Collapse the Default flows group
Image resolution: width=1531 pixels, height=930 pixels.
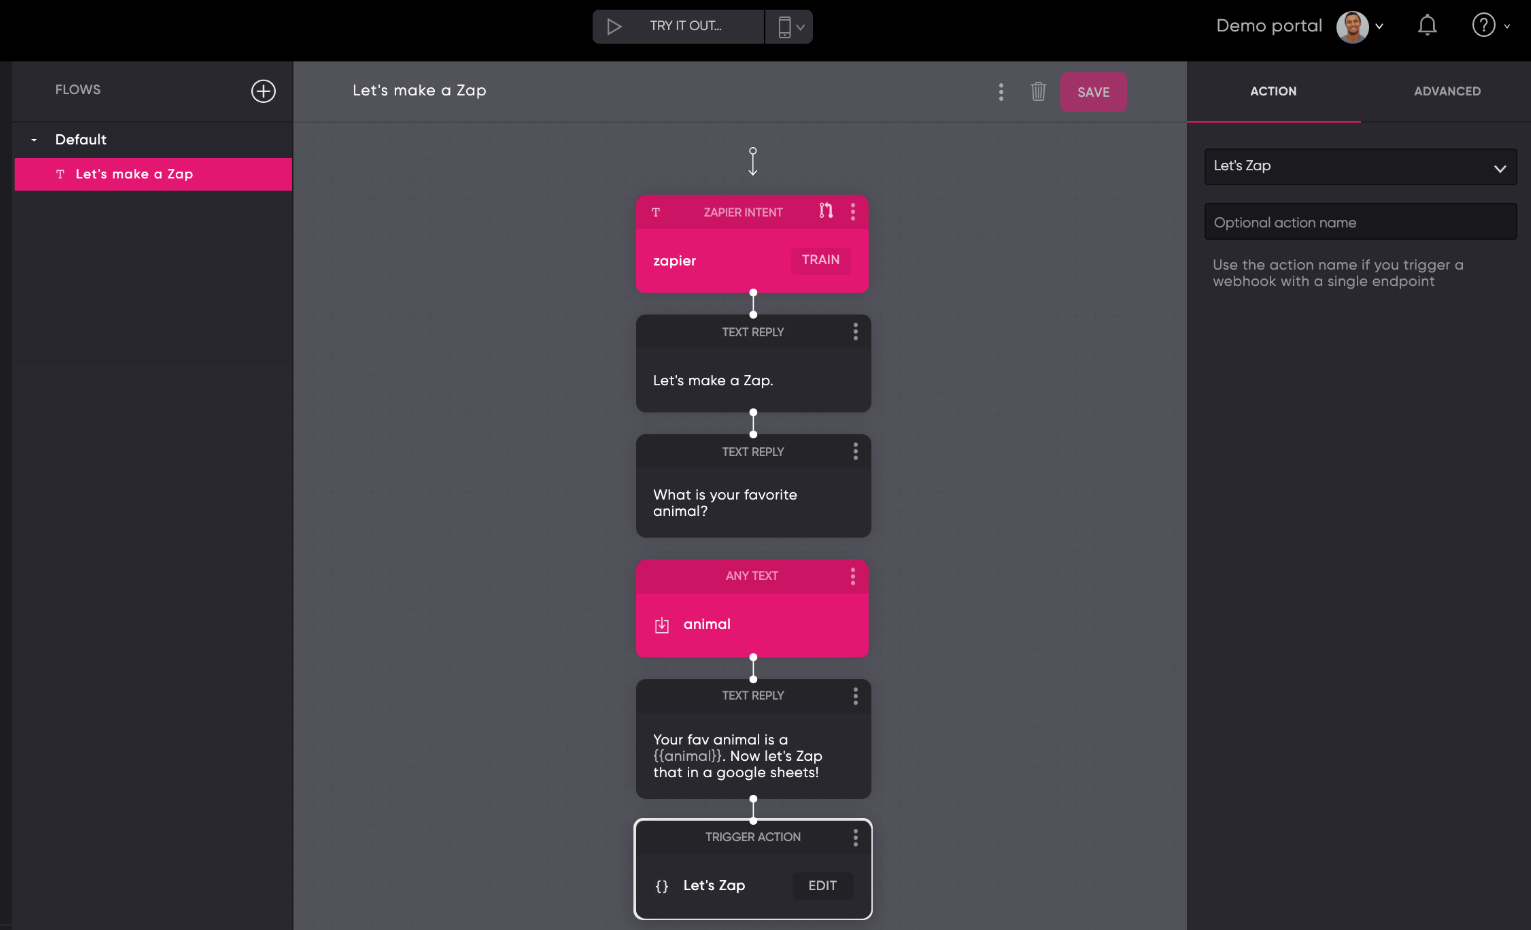tap(34, 140)
